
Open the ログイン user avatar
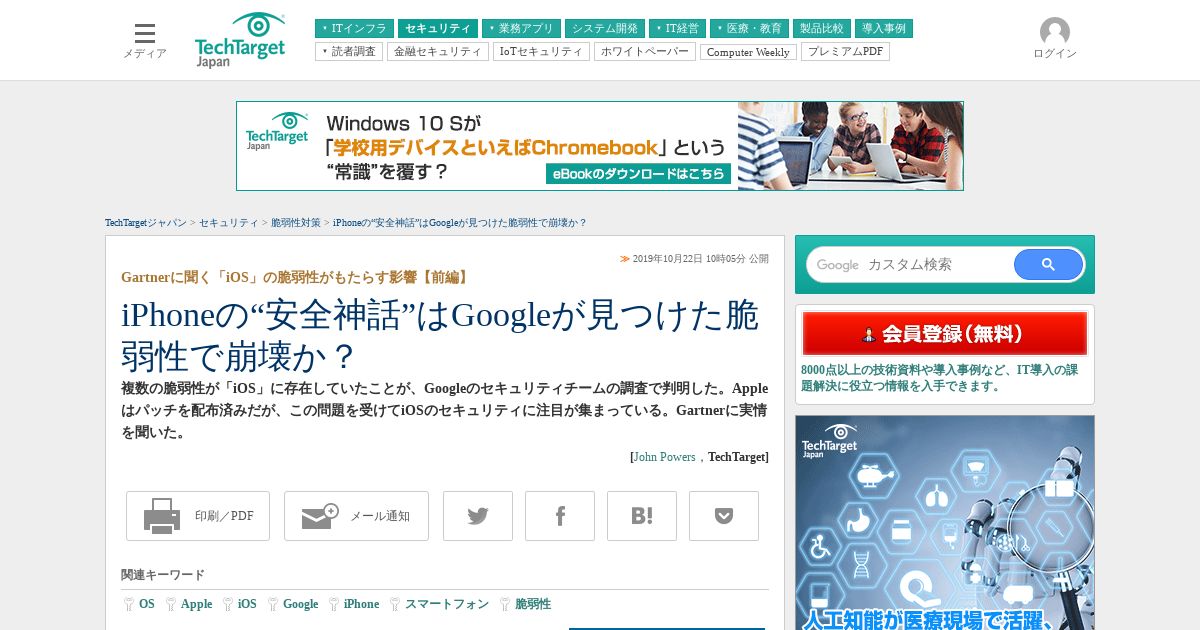pos(1055,32)
